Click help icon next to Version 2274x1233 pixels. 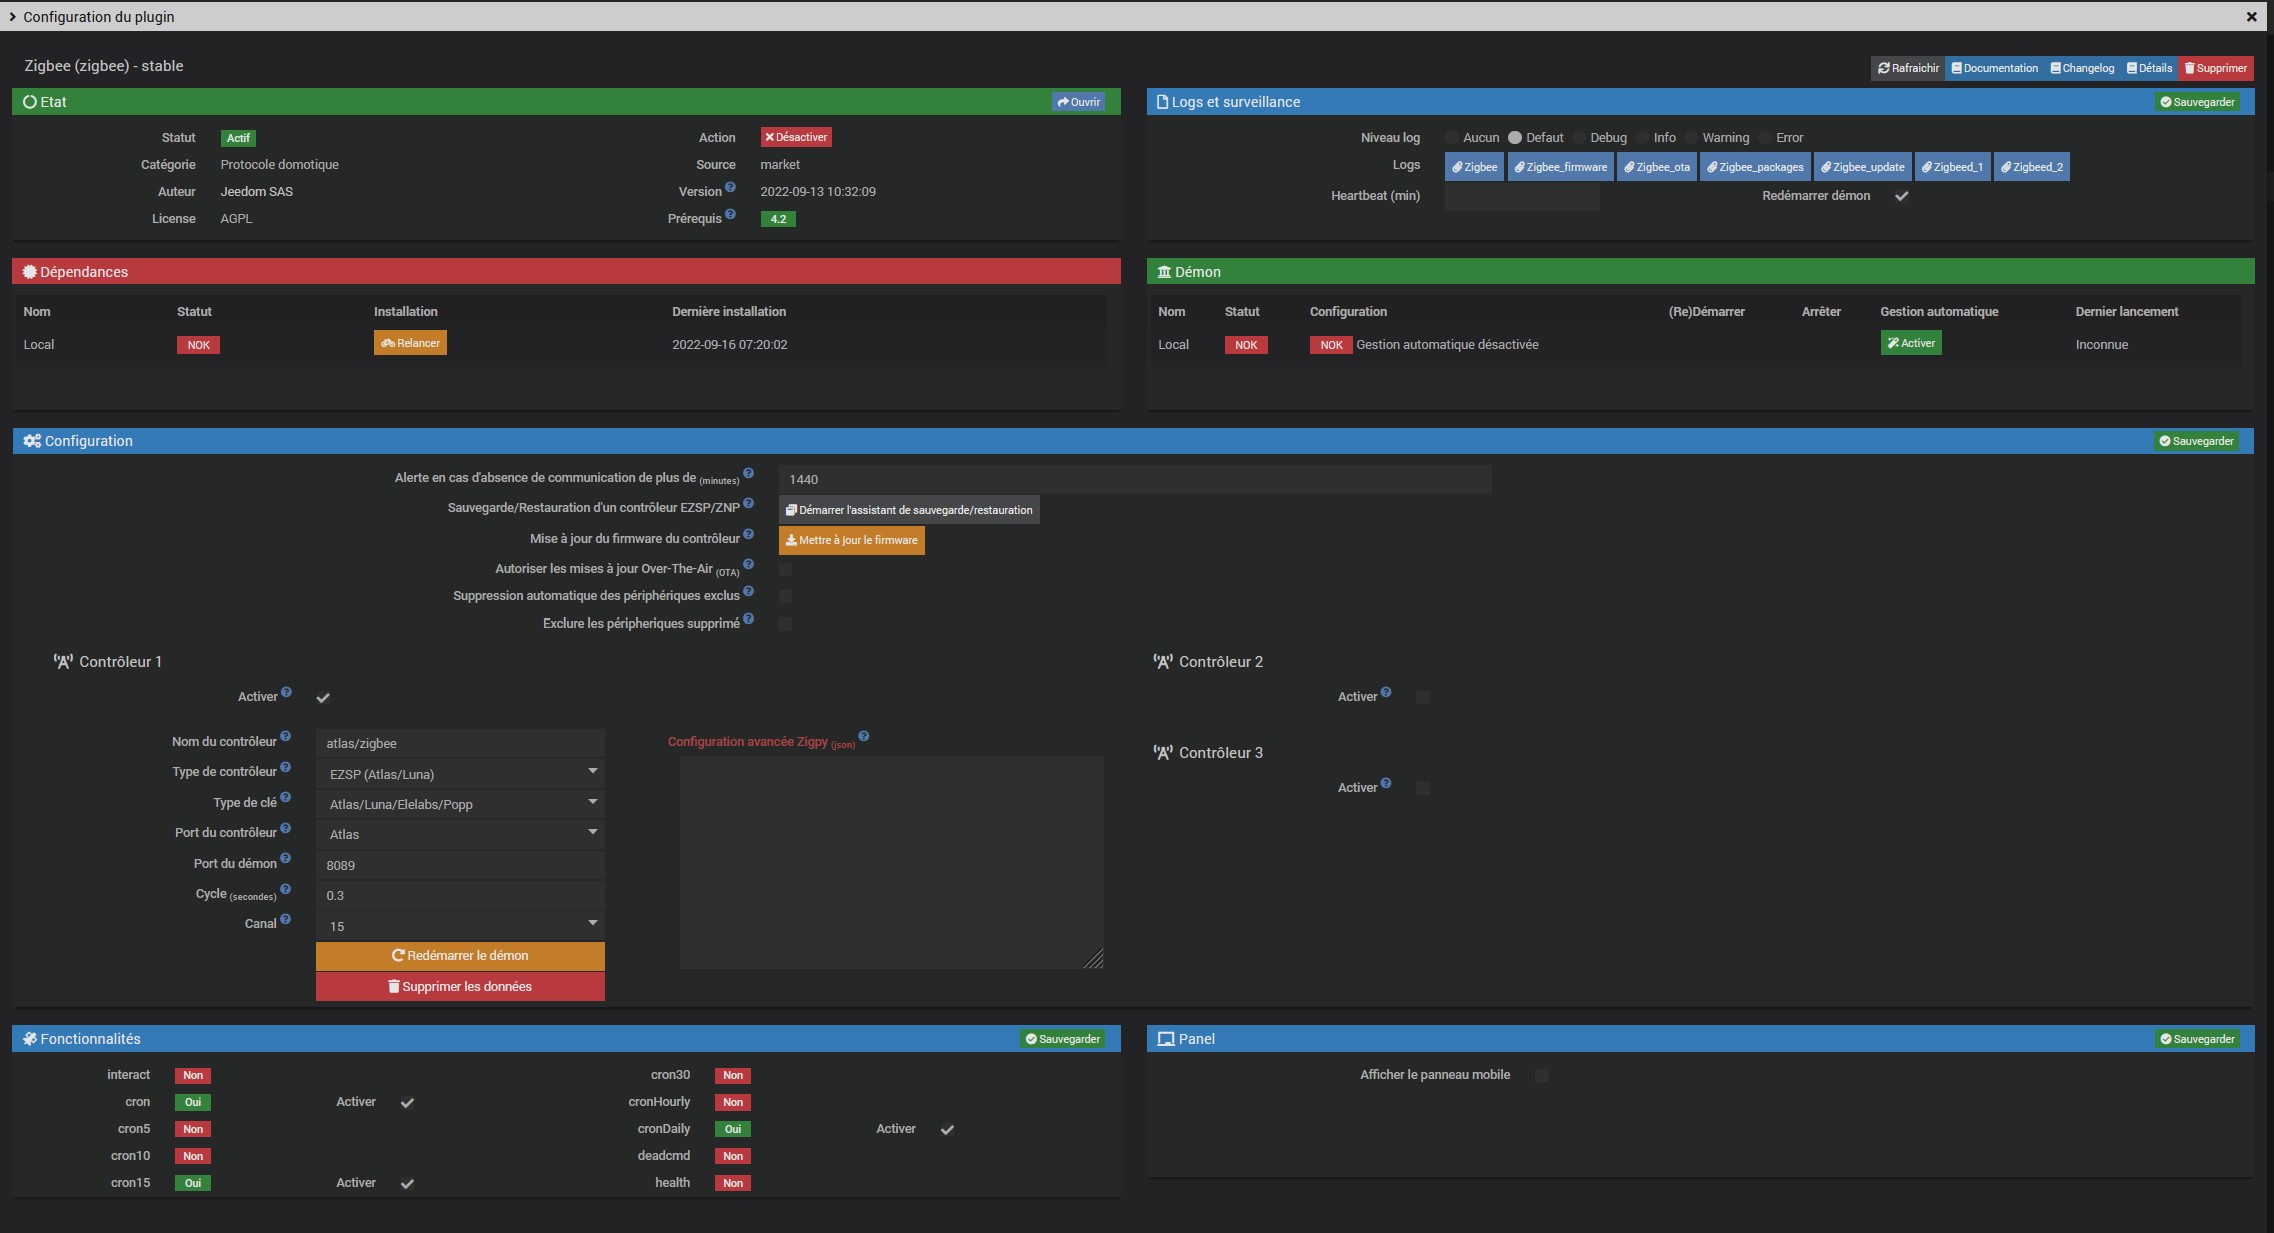[x=730, y=187]
